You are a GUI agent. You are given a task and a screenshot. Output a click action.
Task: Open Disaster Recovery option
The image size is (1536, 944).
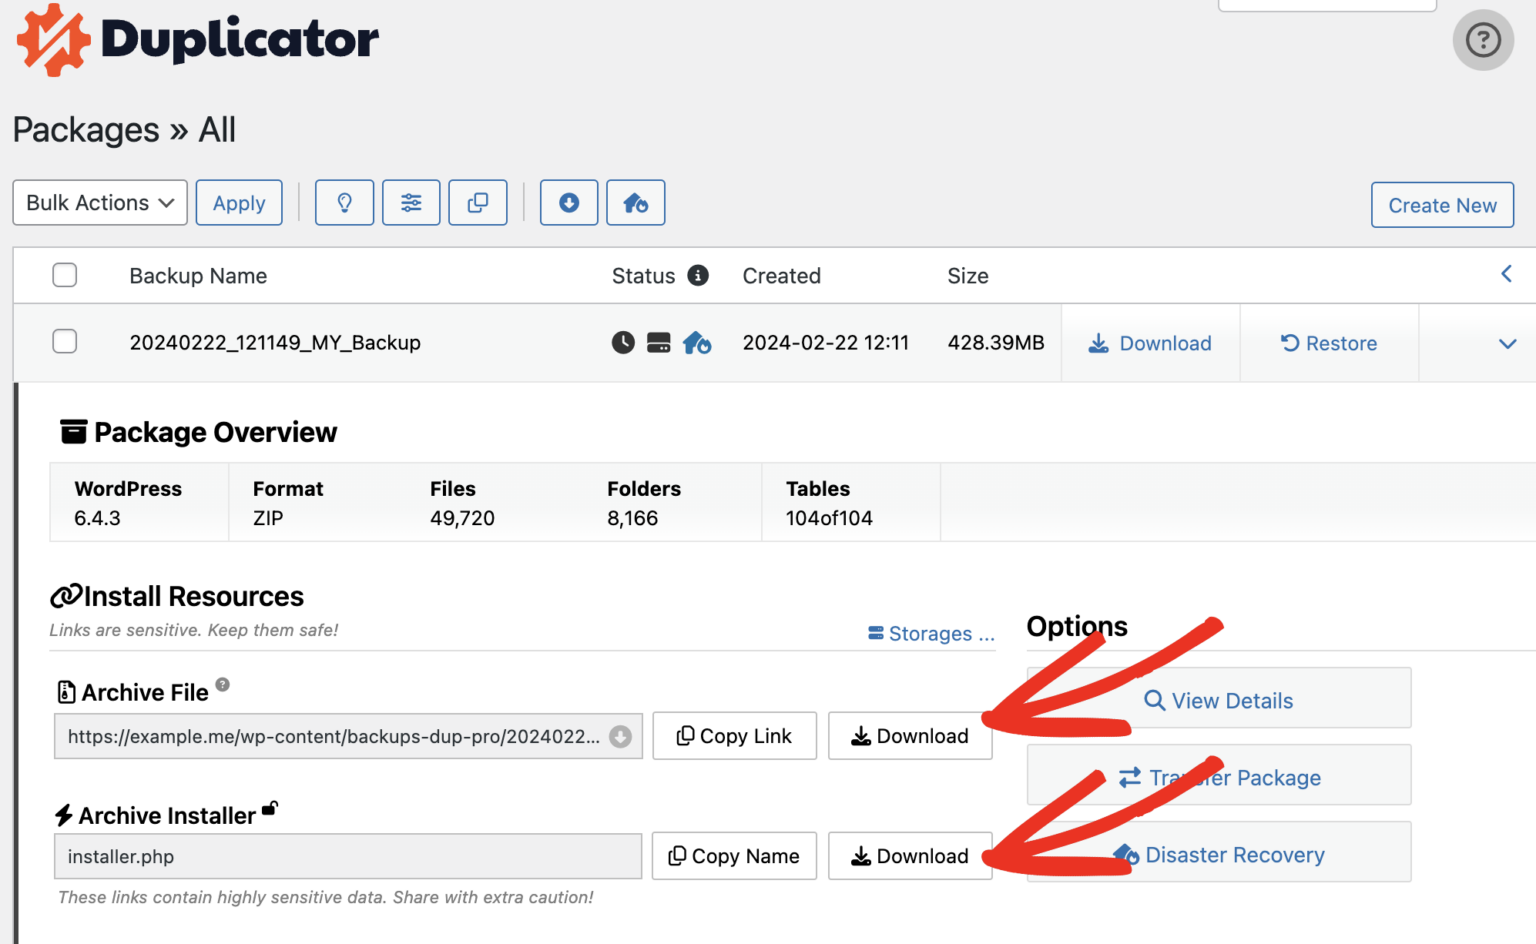[x=1219, y=852]
